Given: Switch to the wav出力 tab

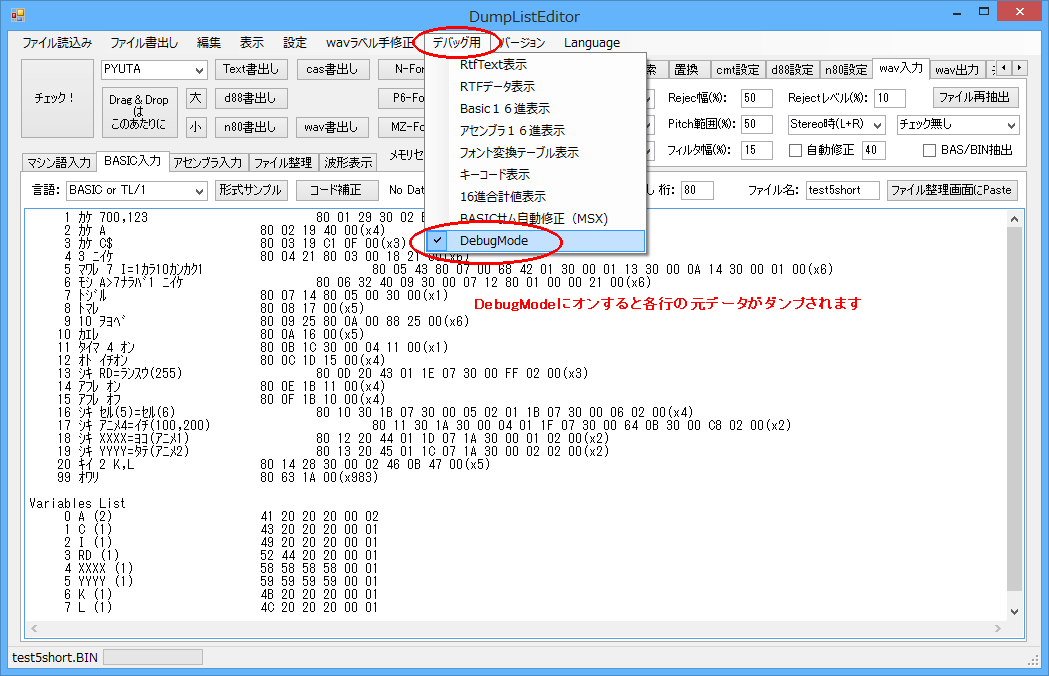Looking at the screenshot, I should pos(957,70).
